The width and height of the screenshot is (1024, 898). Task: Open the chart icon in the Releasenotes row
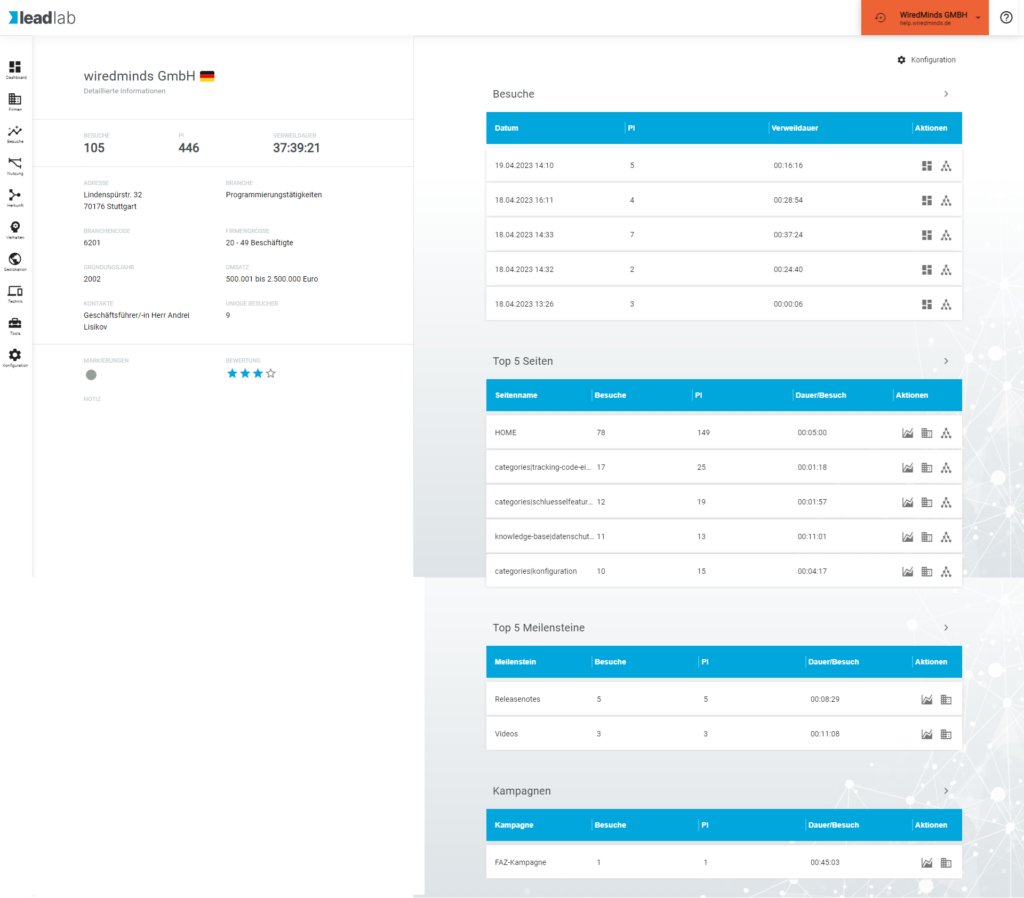927,699
